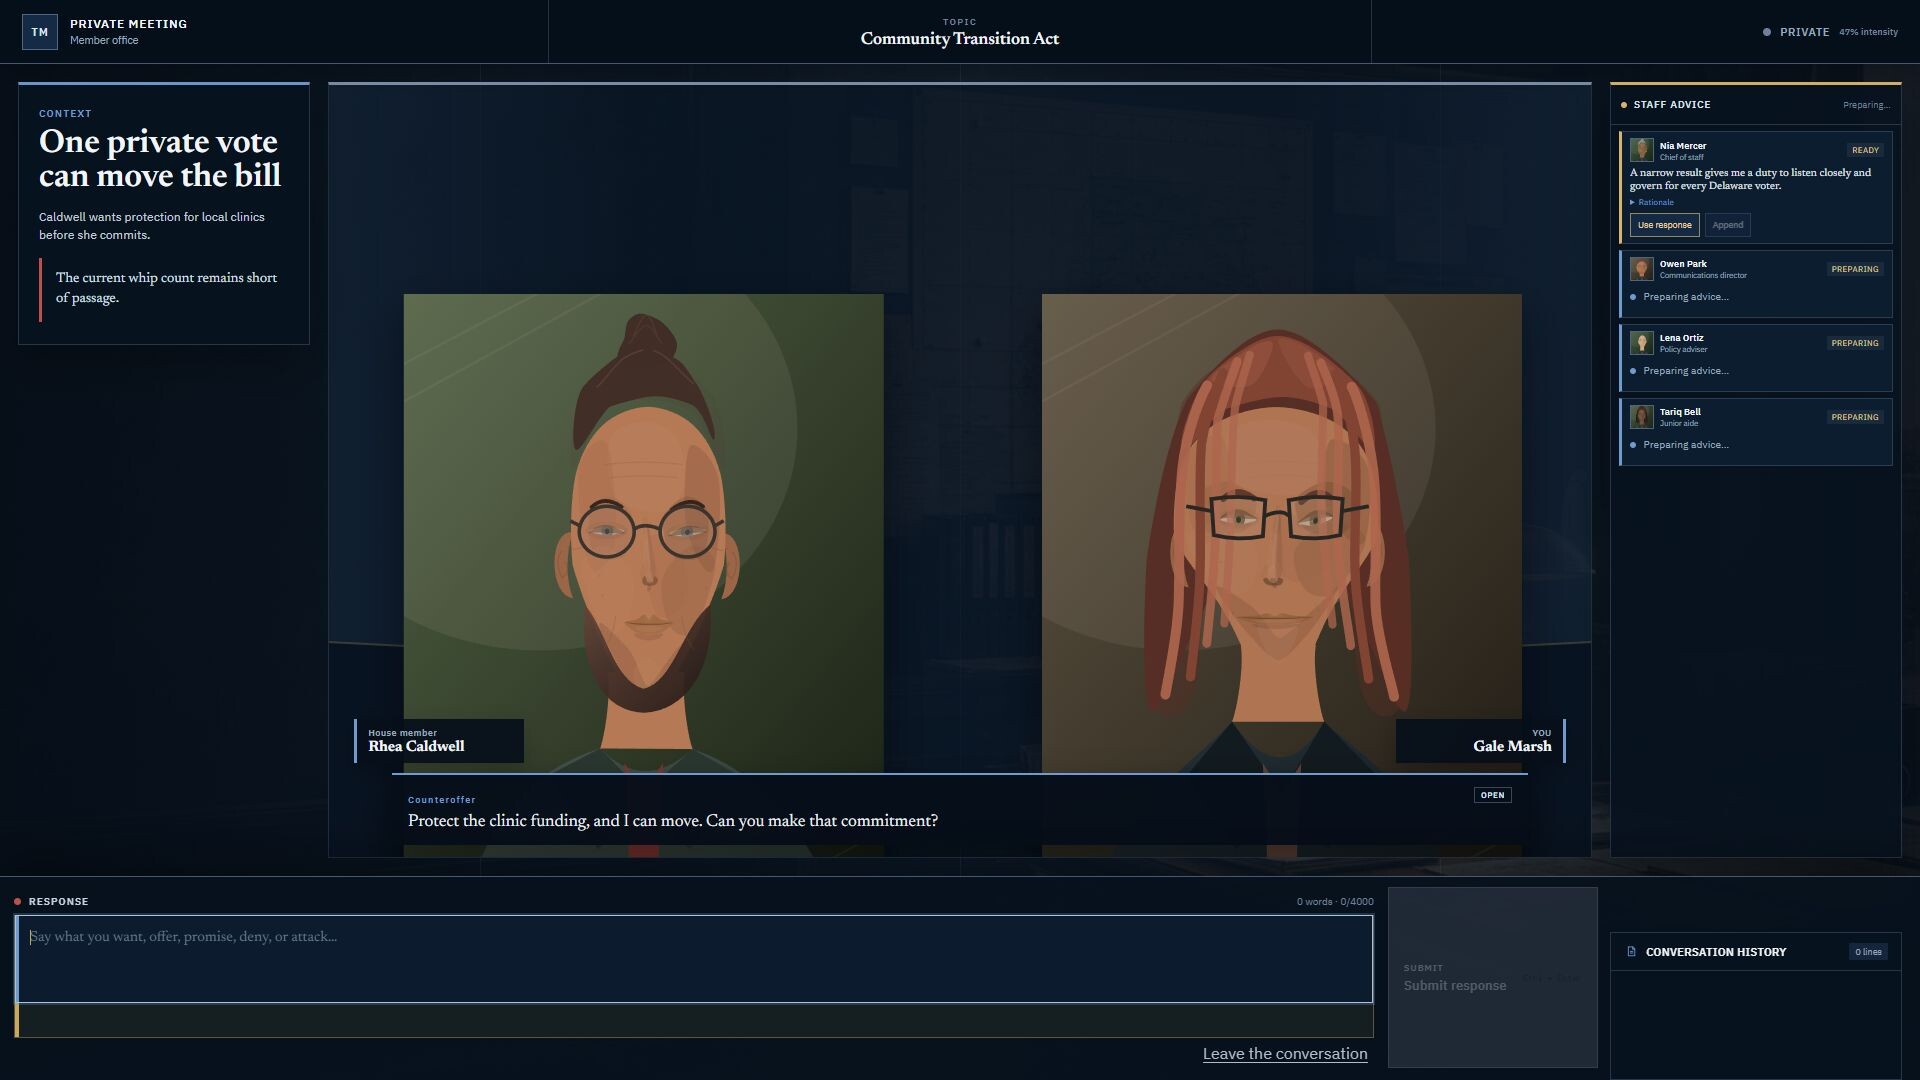Click the counteroffer dialogue text
Viewport: 1920px width, 1080px height.
[673, 821]
